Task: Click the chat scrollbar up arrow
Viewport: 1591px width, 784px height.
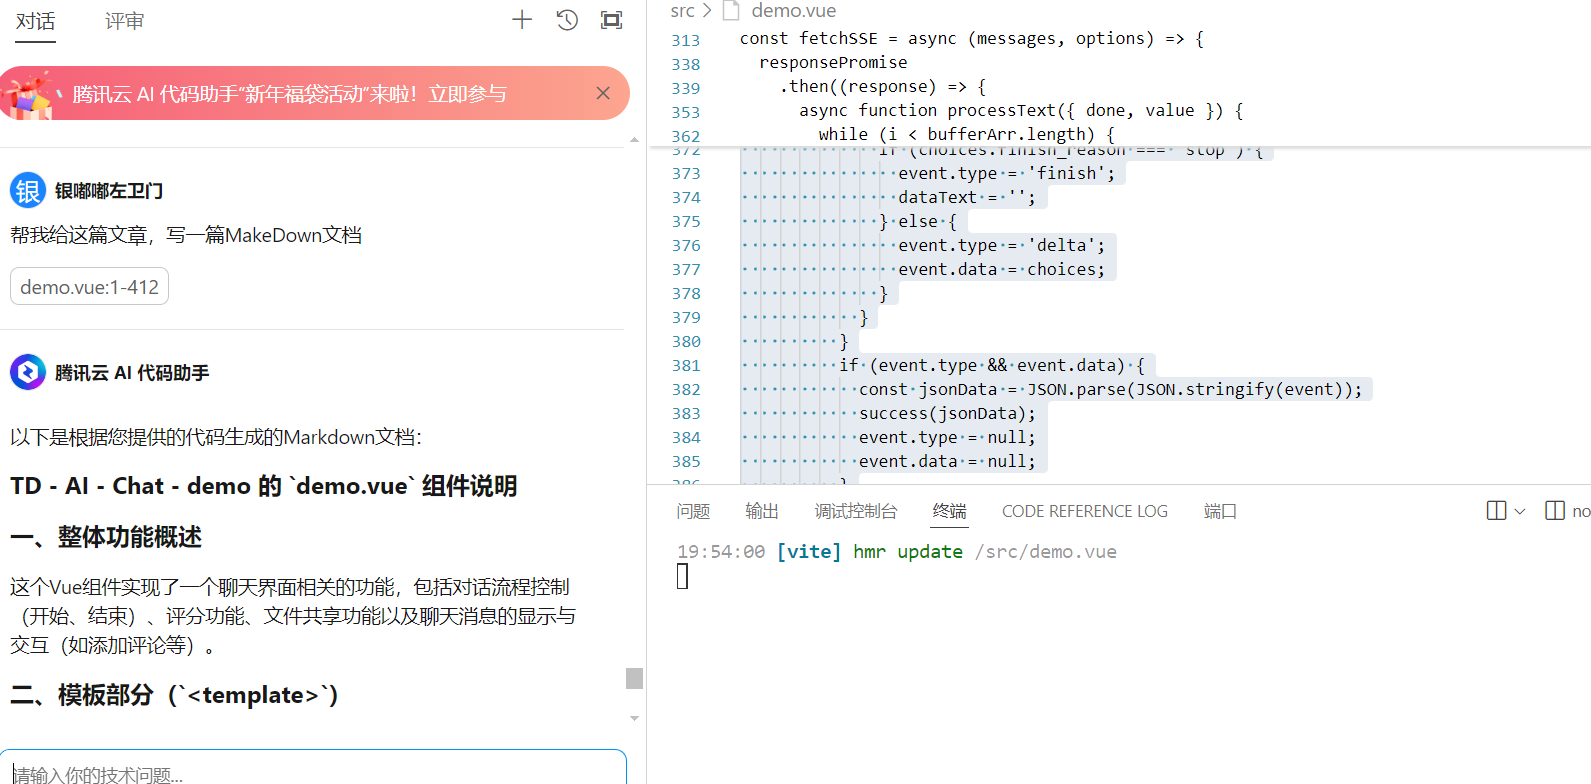Action: coord(634,141)
